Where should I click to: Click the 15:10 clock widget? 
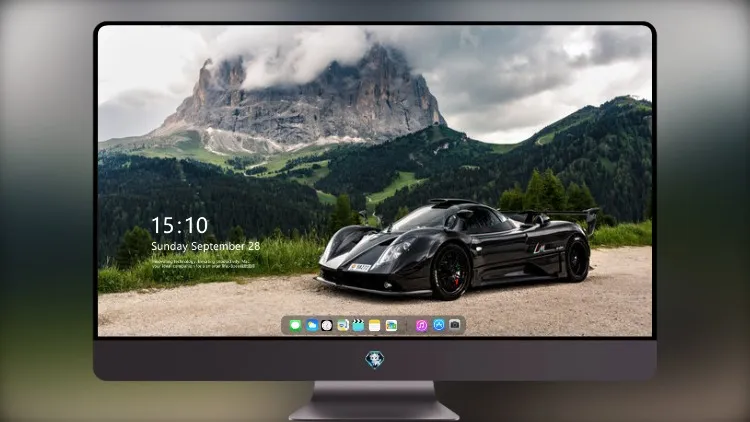pyautogui.click(x=179, y=225)
